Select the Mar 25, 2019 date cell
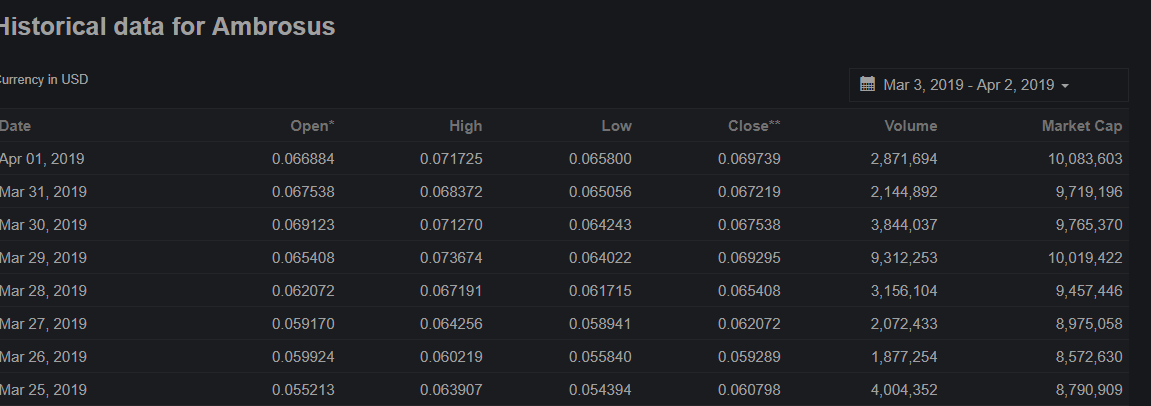 click(43, 390)
